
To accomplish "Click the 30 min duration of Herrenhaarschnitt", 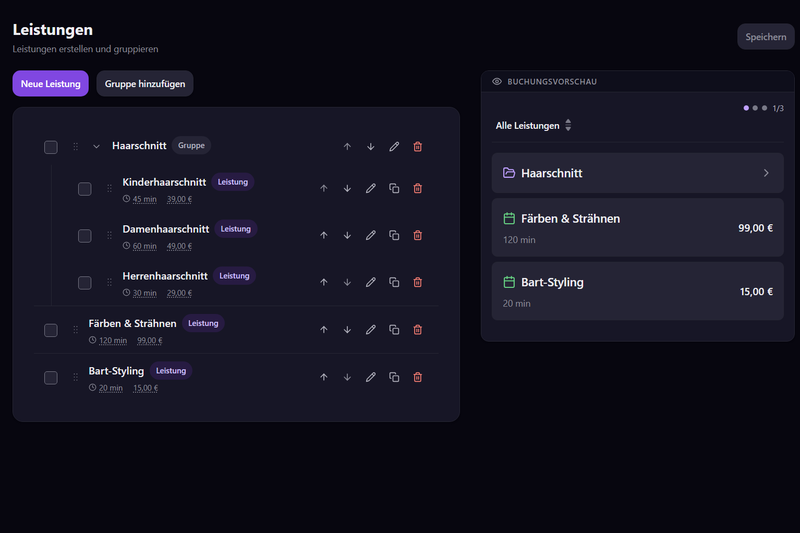I will pos(144,293).
